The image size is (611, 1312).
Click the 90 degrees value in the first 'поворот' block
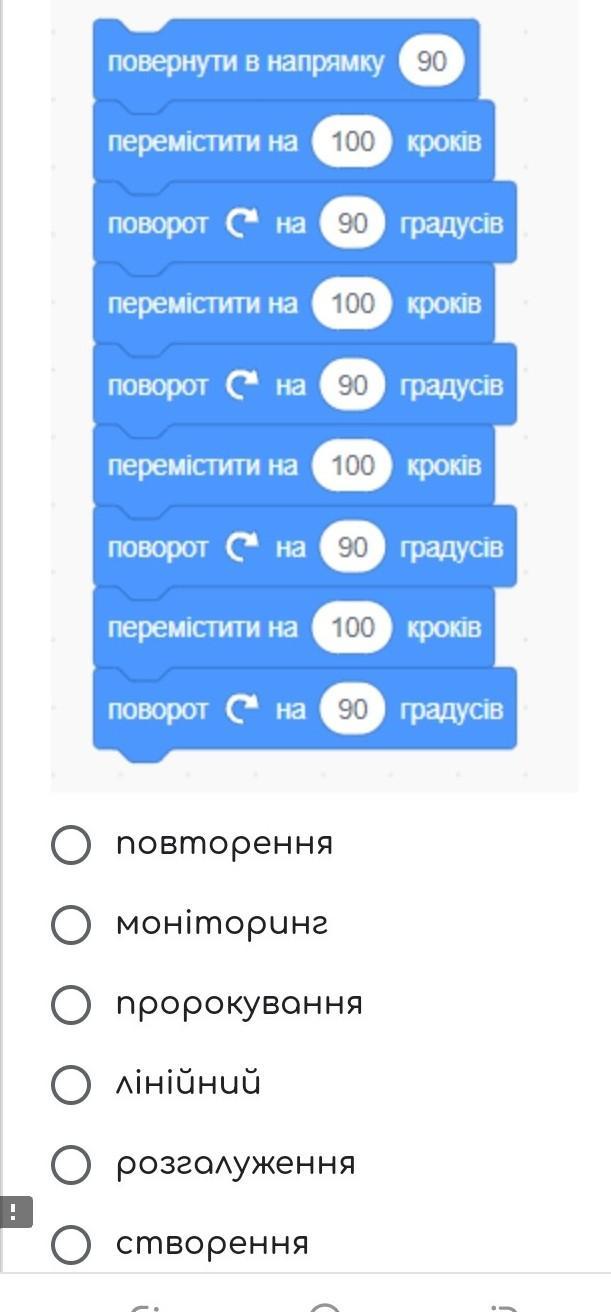point(352,223)
